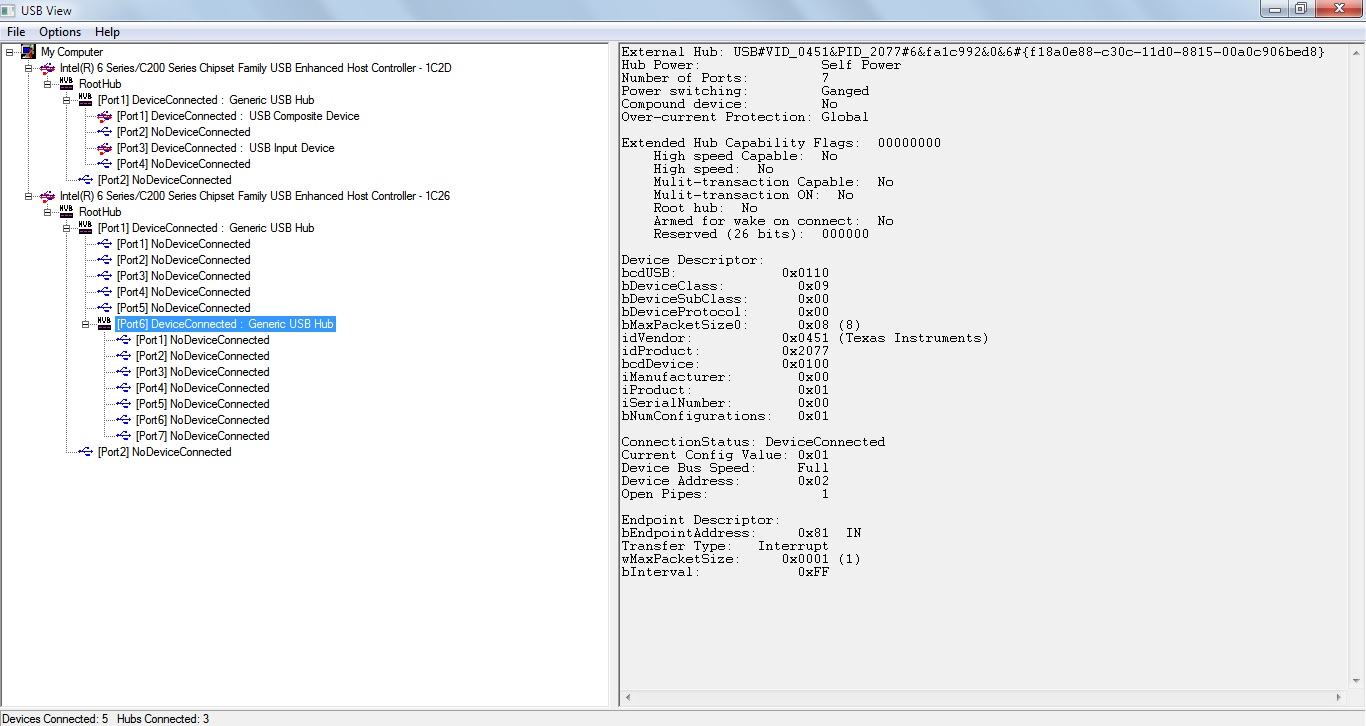Open the Options menu
Image resolution: width=1366 pixels, height=726 pixels.
(x=60, y=32)
